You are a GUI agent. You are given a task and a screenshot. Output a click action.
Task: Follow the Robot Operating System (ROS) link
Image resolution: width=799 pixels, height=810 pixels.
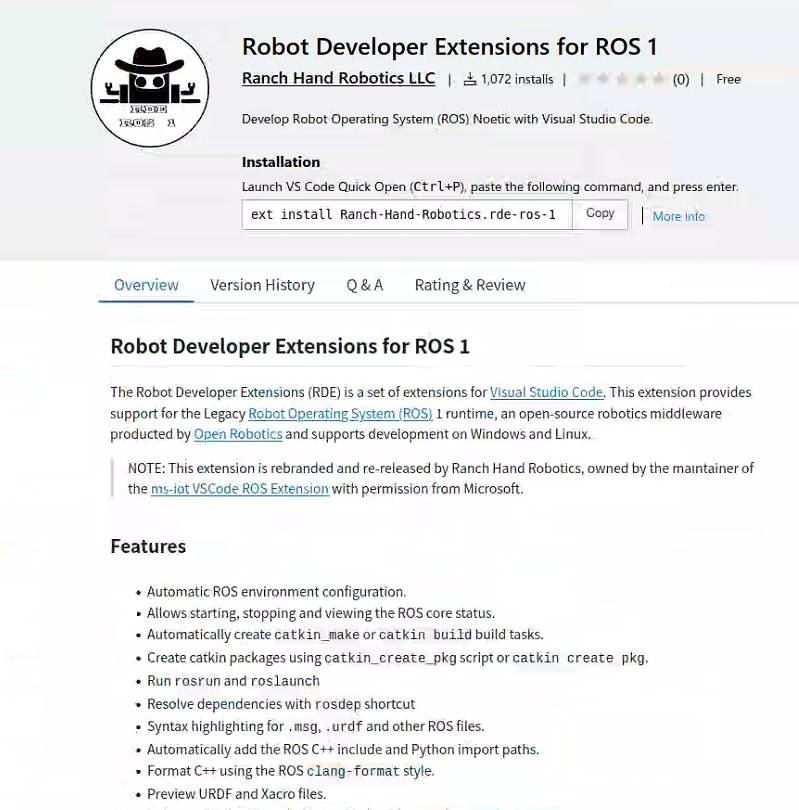coord(340,413)
